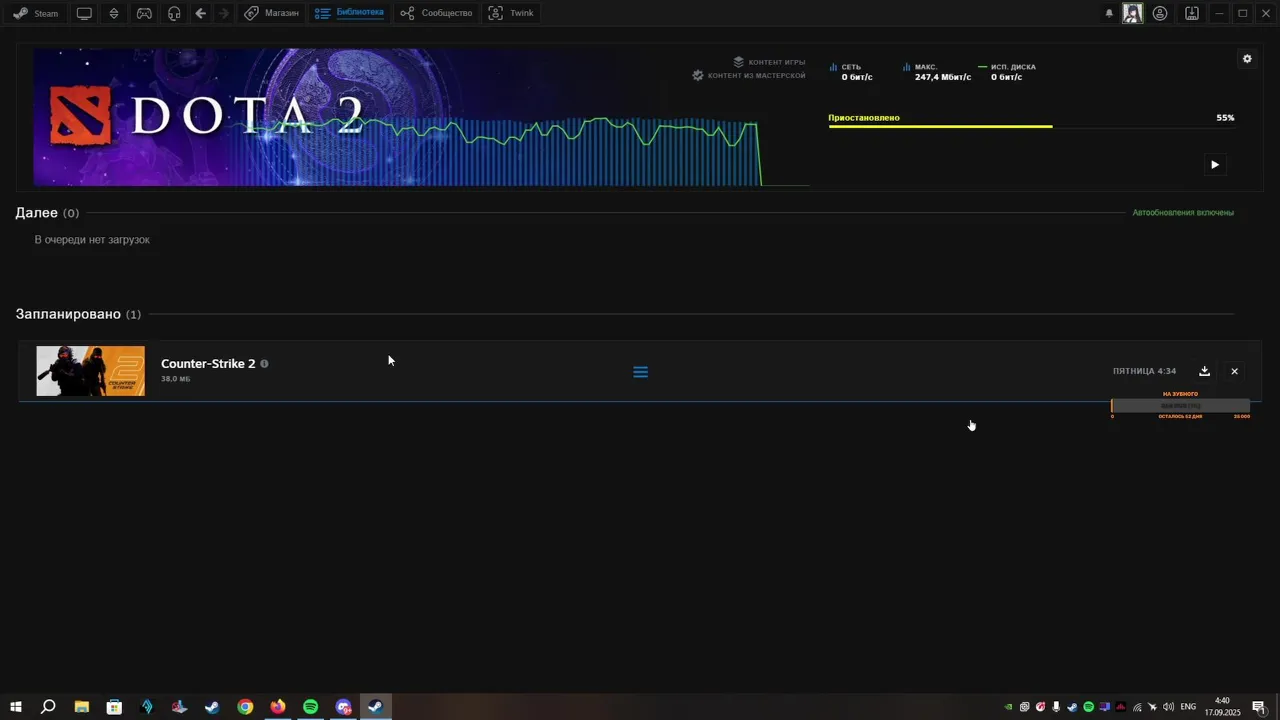This screenshot has width=1280, height=720.
Task: Click the Пятница 4:34 scheduled time
Action: [x=1144, y=371]
